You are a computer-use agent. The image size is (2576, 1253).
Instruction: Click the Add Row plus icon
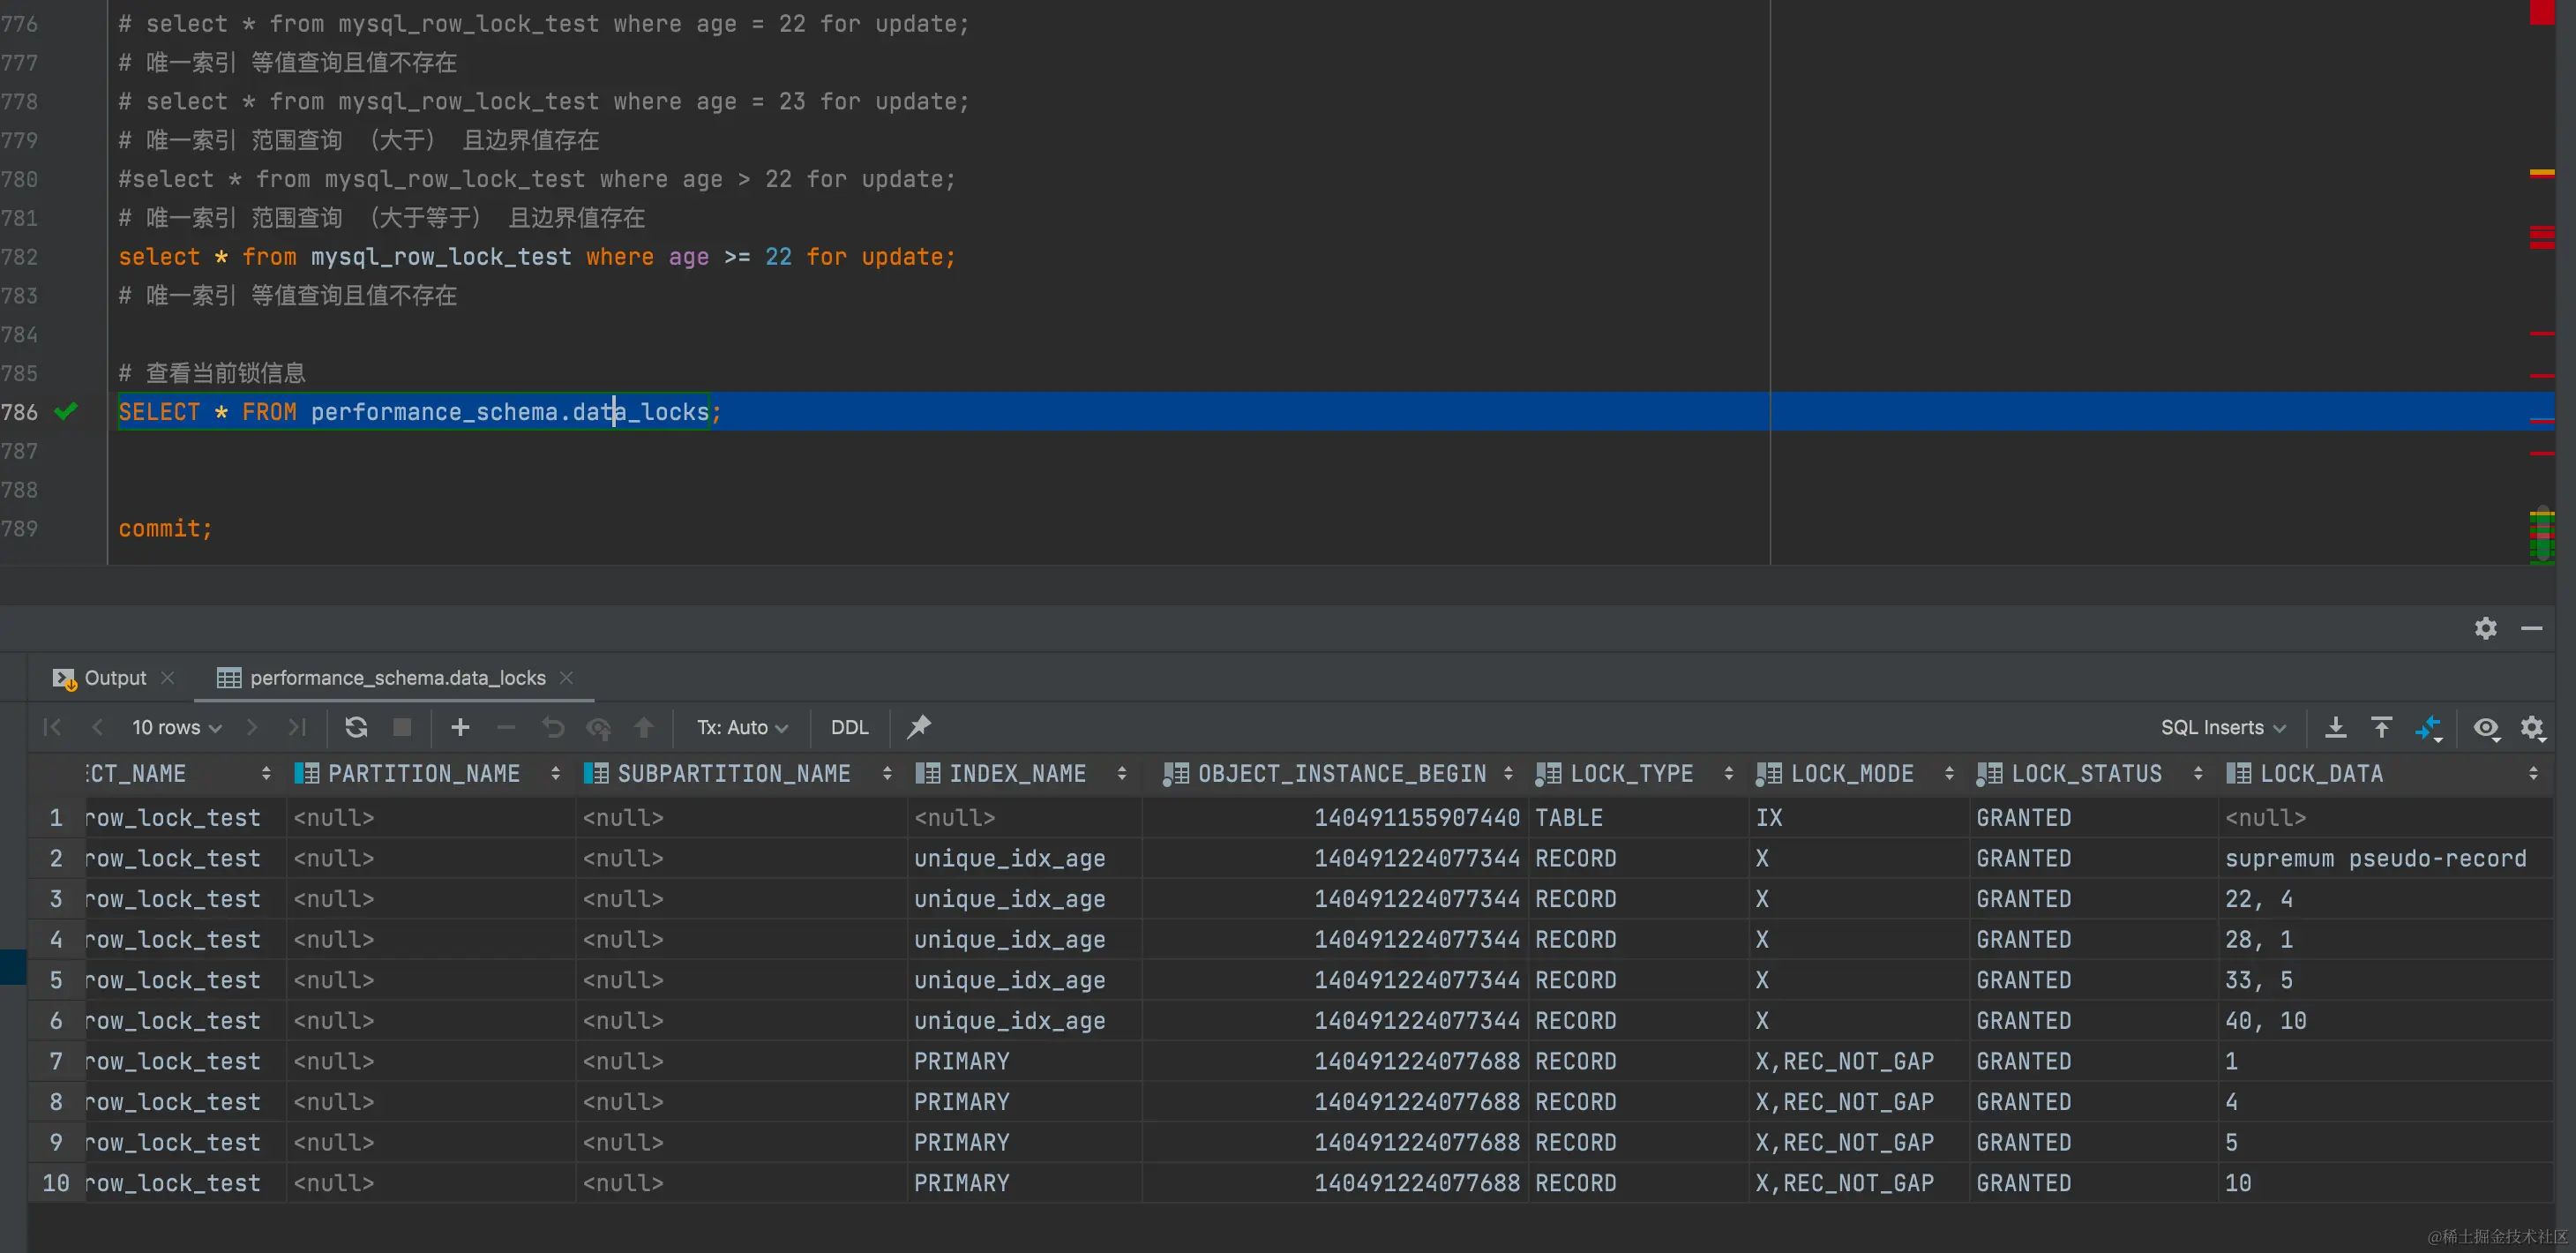tap(460, 727)
